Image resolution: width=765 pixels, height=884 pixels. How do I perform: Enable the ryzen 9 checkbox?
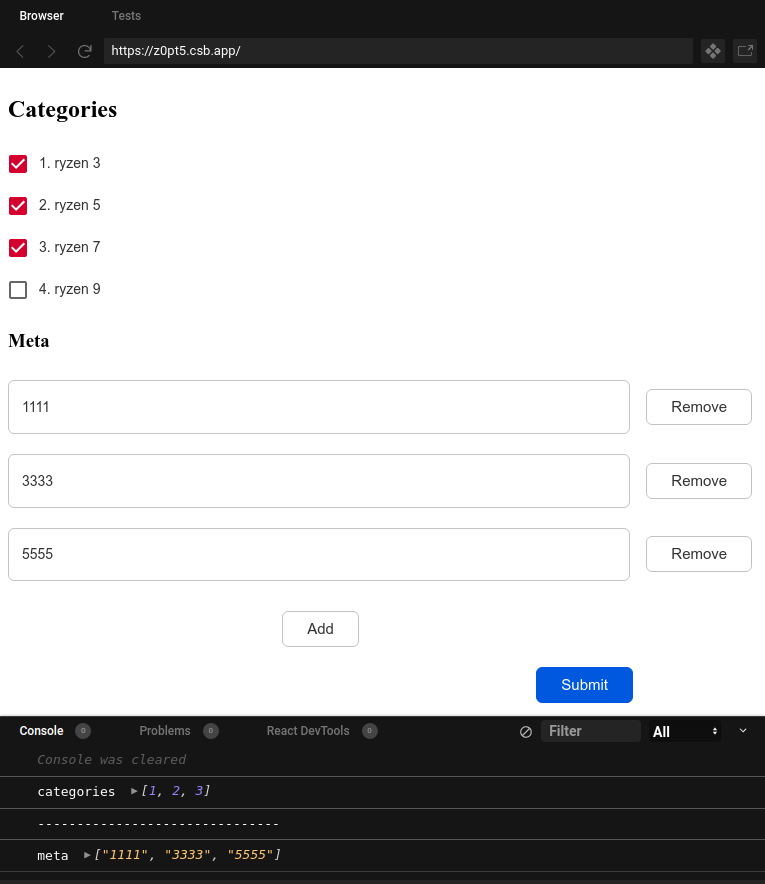18,290
